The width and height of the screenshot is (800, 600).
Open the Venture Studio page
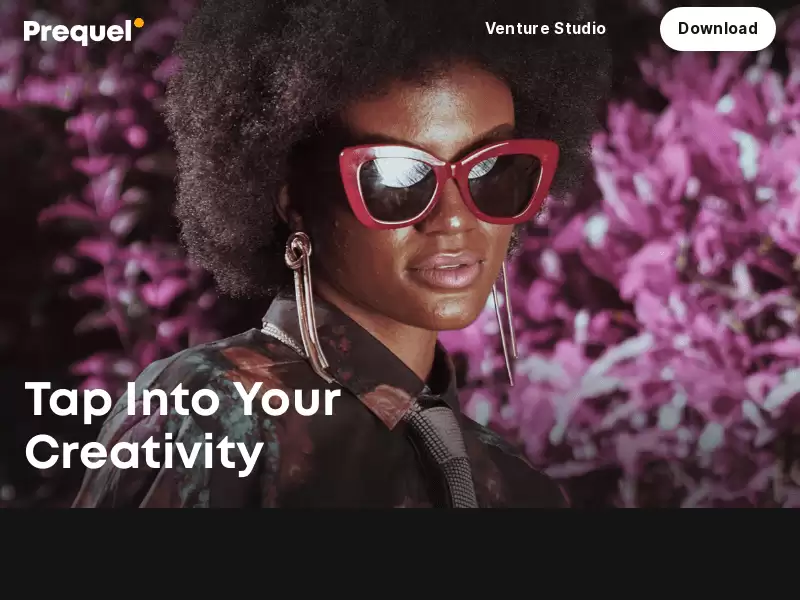click(x=545, y=29)
